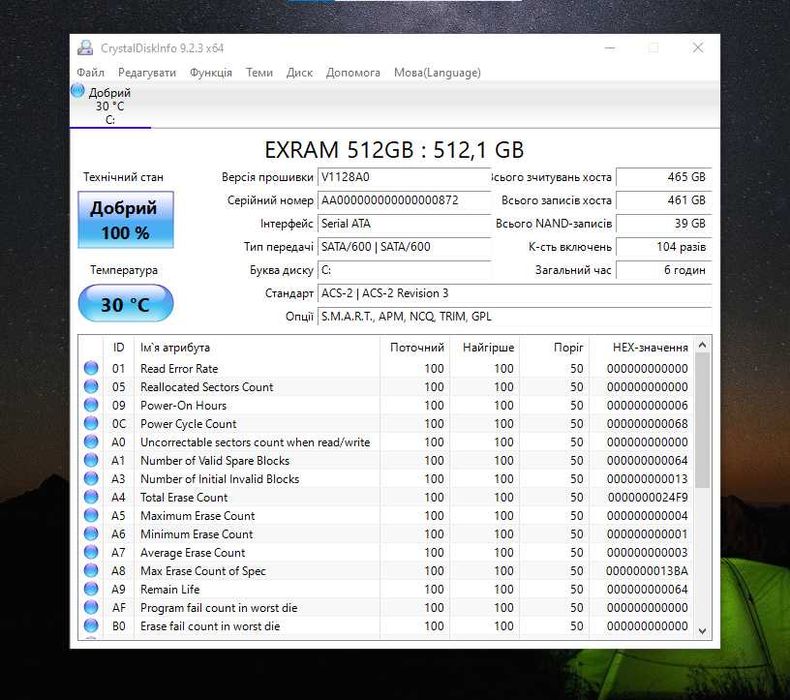The width and height of the screenshot is (790, 700).
Task: Click the serial number field AA000000000000000872
Action: point(404,200)
